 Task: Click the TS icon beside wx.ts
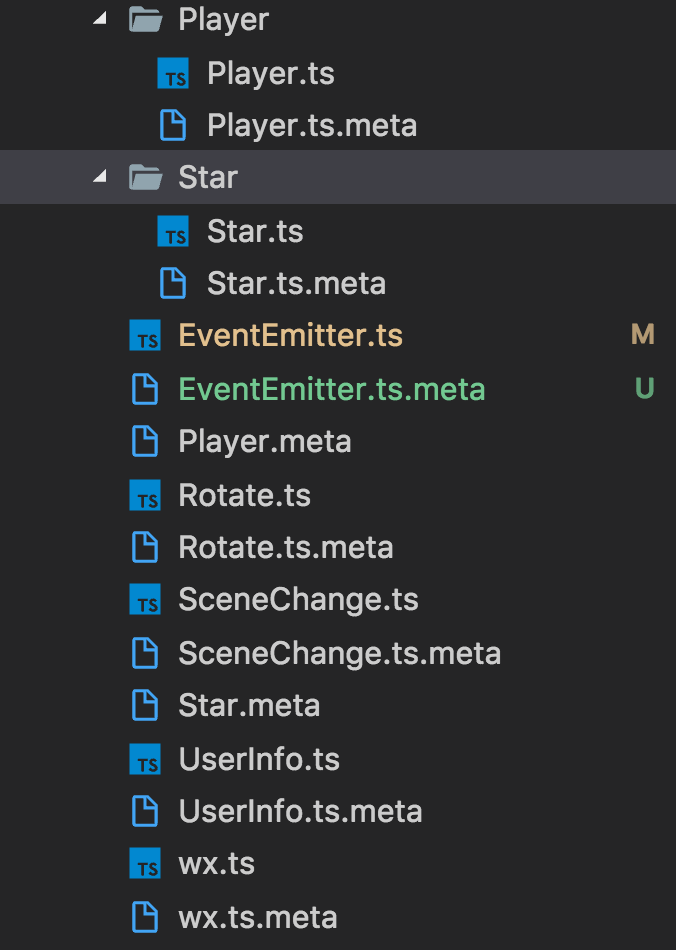coord(146,864)
